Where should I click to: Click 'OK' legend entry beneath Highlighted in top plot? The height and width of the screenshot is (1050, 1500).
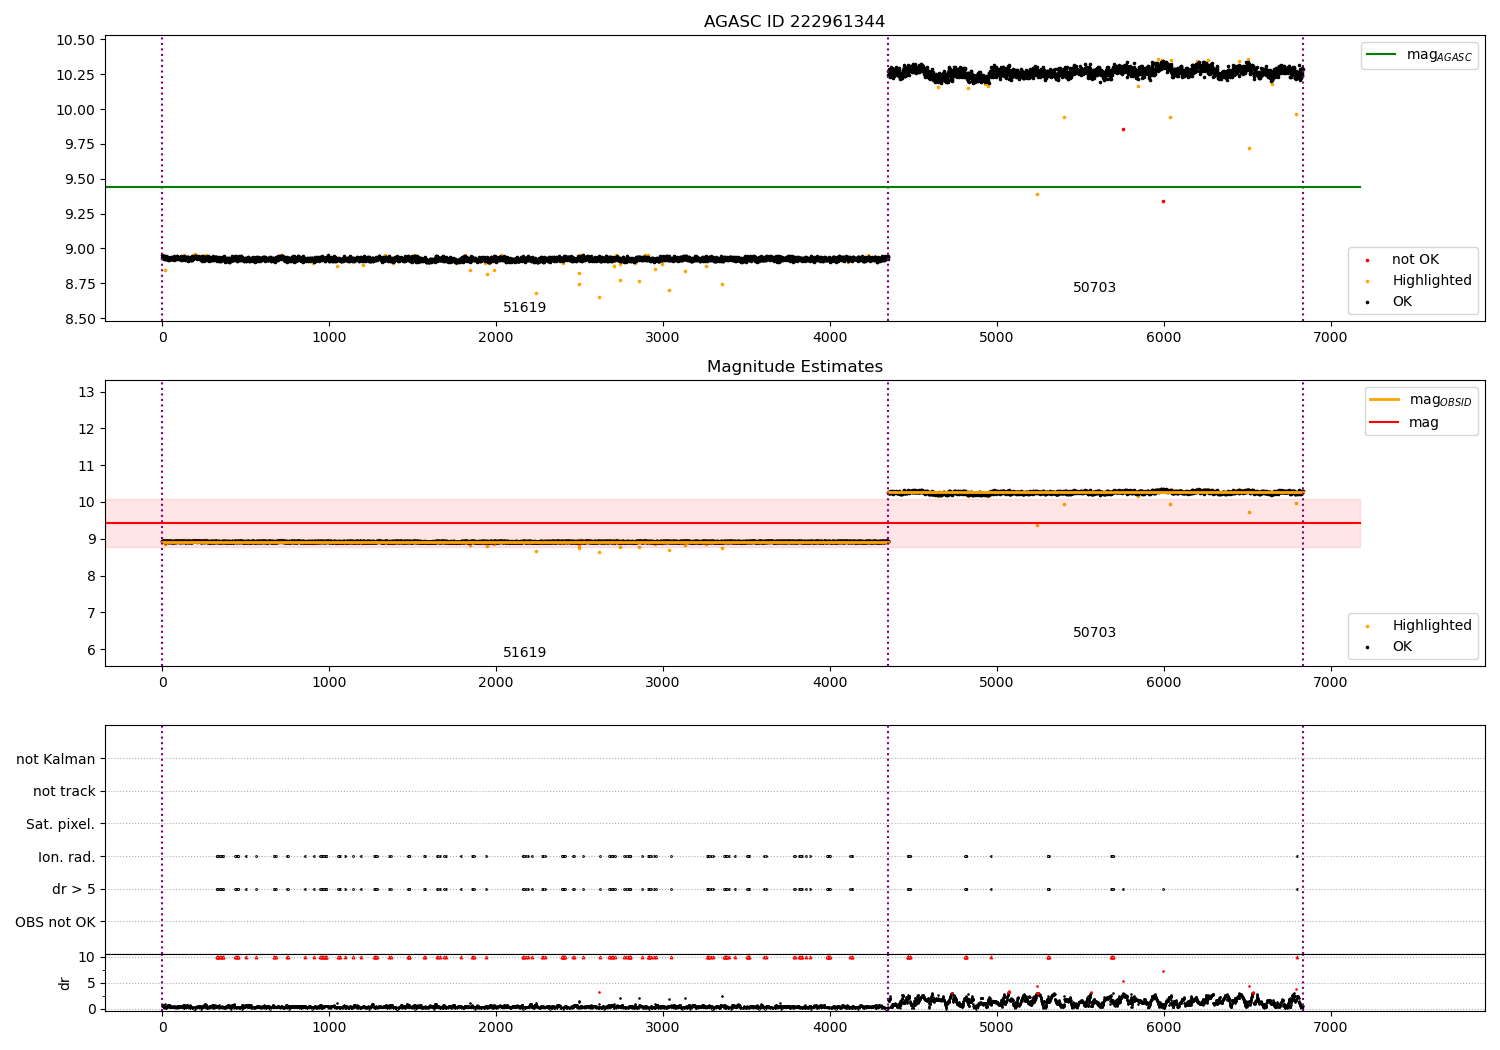click(x=1401, y=302)
